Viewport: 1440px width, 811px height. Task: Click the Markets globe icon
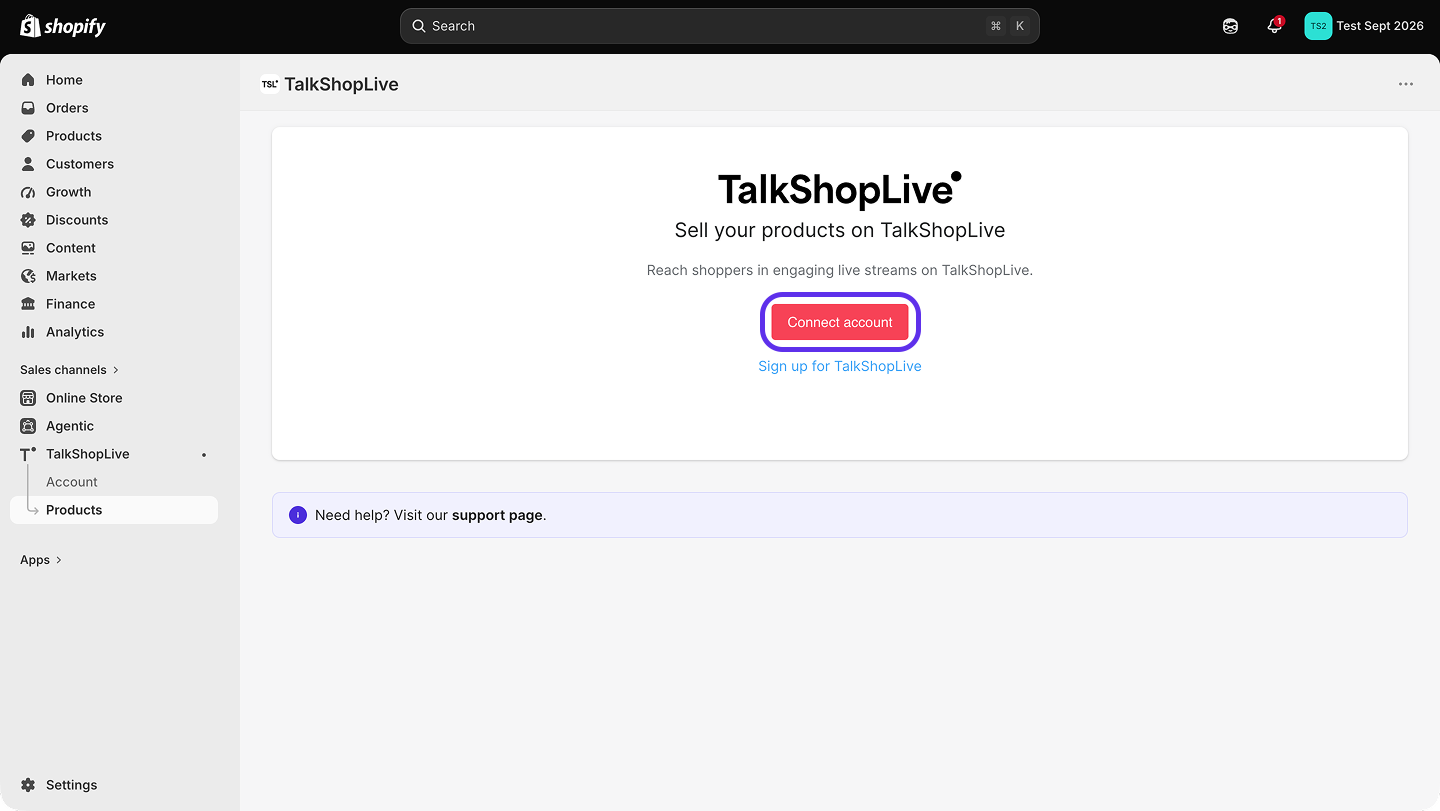point(28,276)
